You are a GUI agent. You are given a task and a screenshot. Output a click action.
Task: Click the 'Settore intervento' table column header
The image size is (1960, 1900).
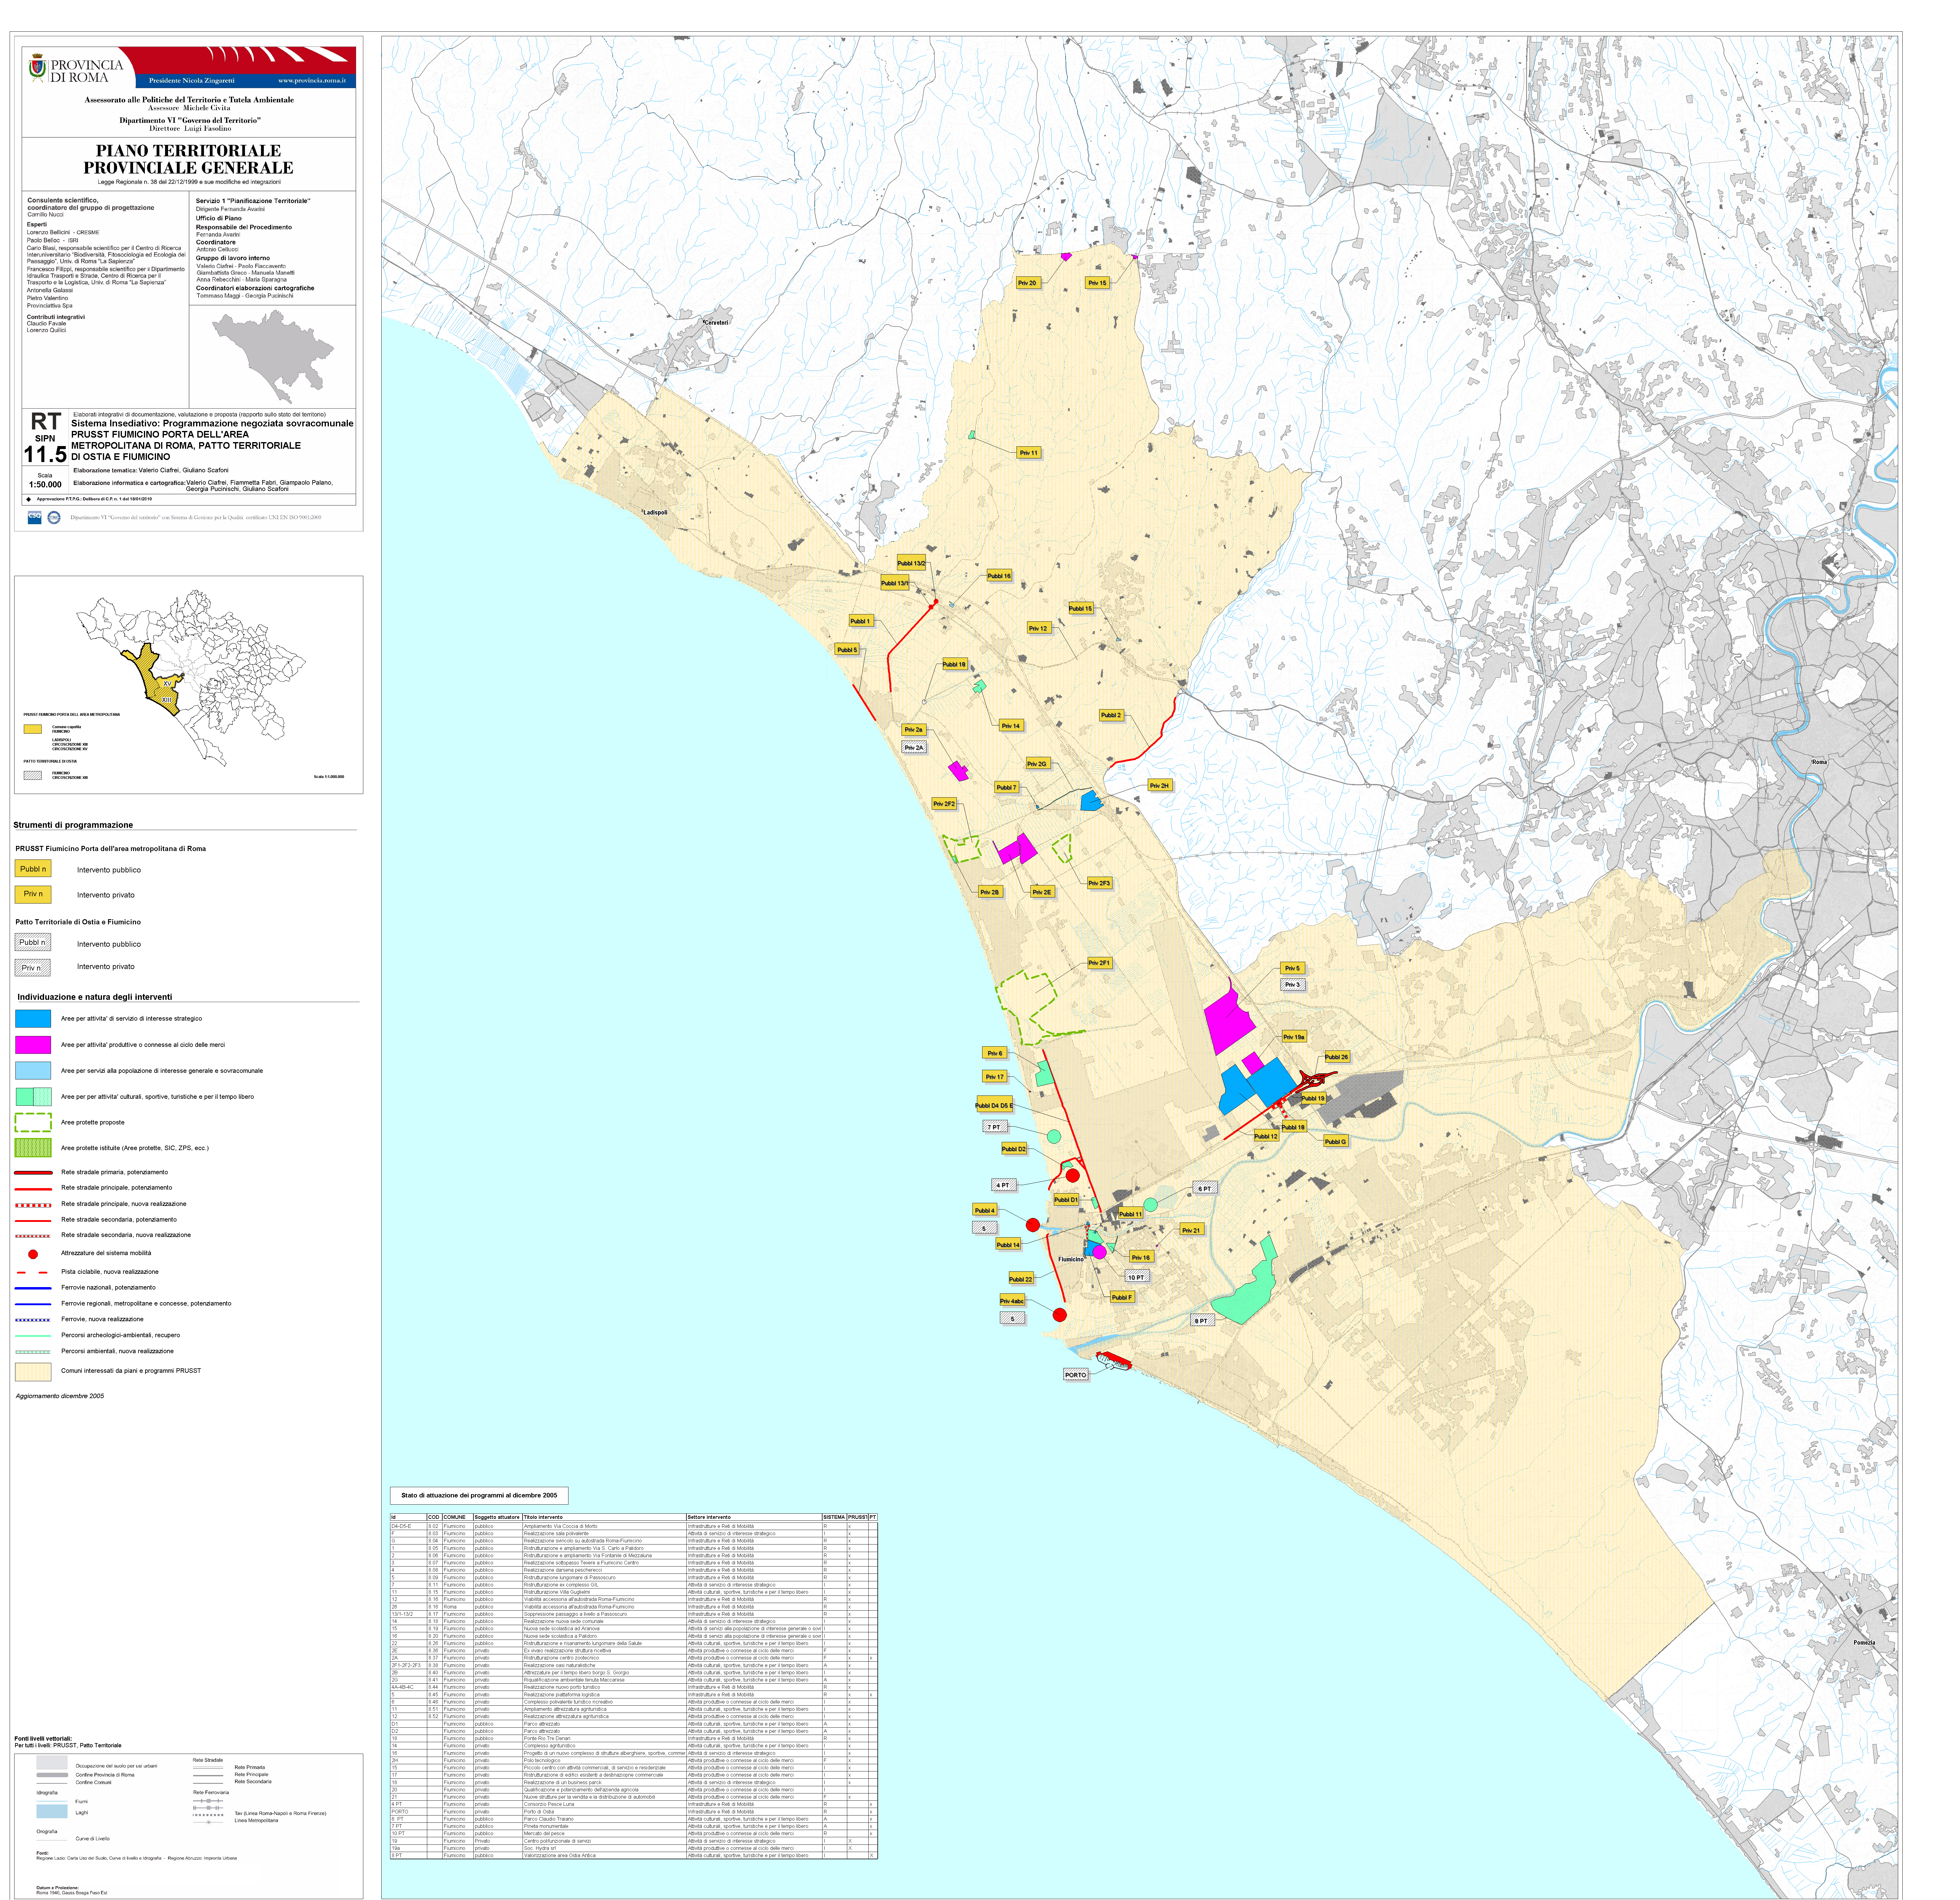pyautogui.click(x=754, y=1517)
